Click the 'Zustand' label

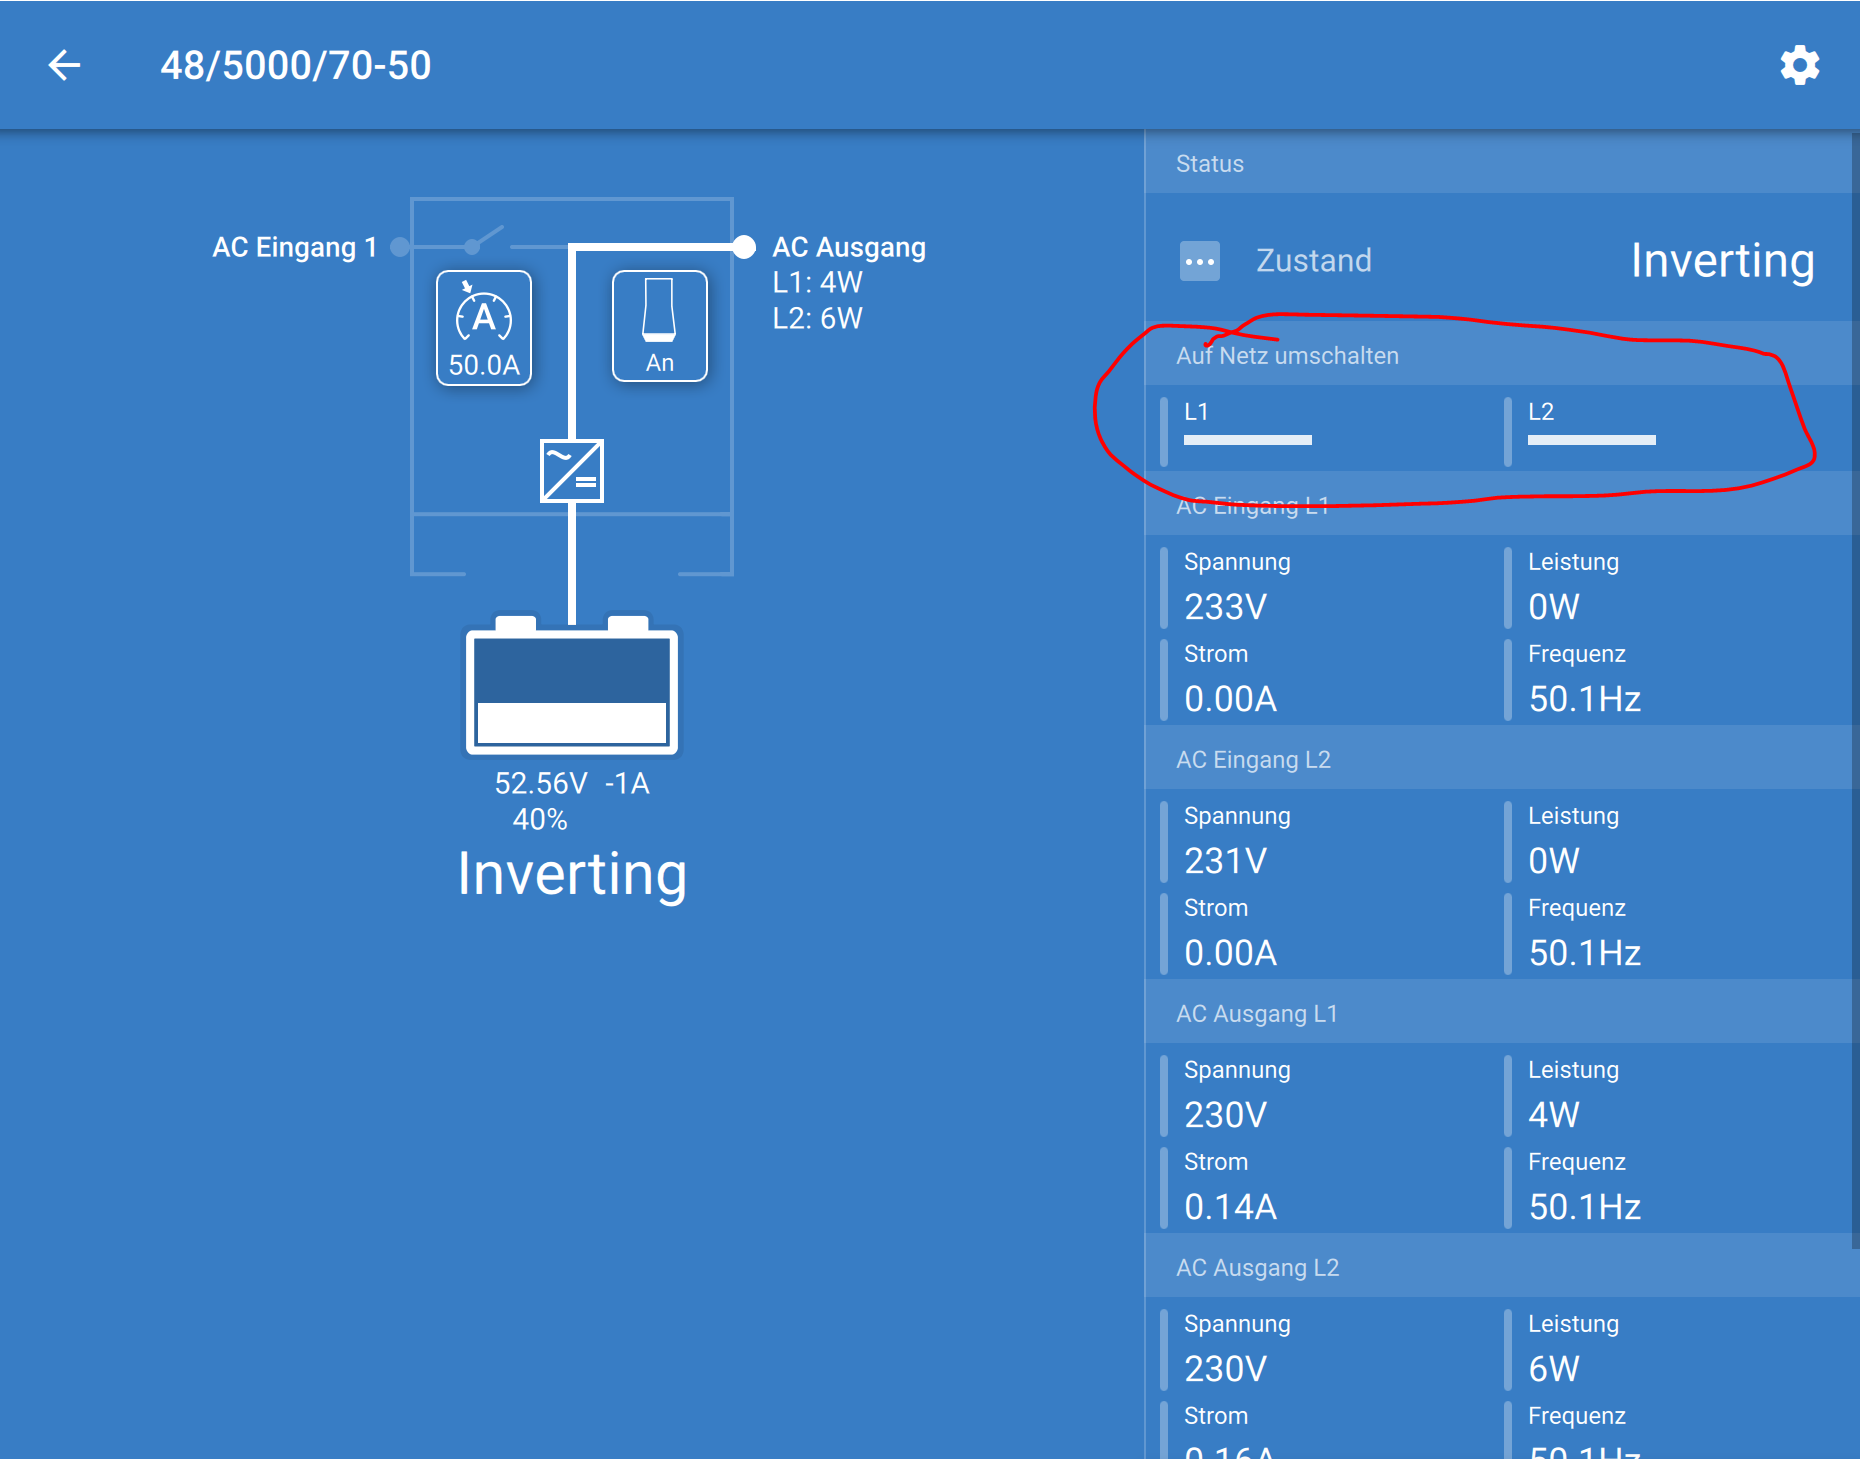tap(1314, 261)
